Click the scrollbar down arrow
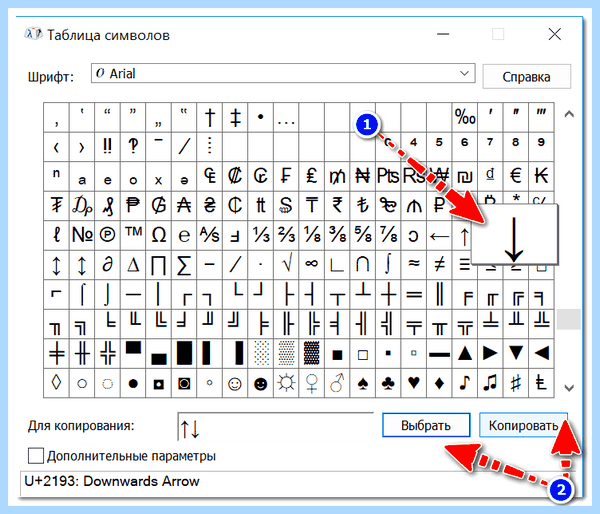Screen dimensions: 600x514 [569, 387]
